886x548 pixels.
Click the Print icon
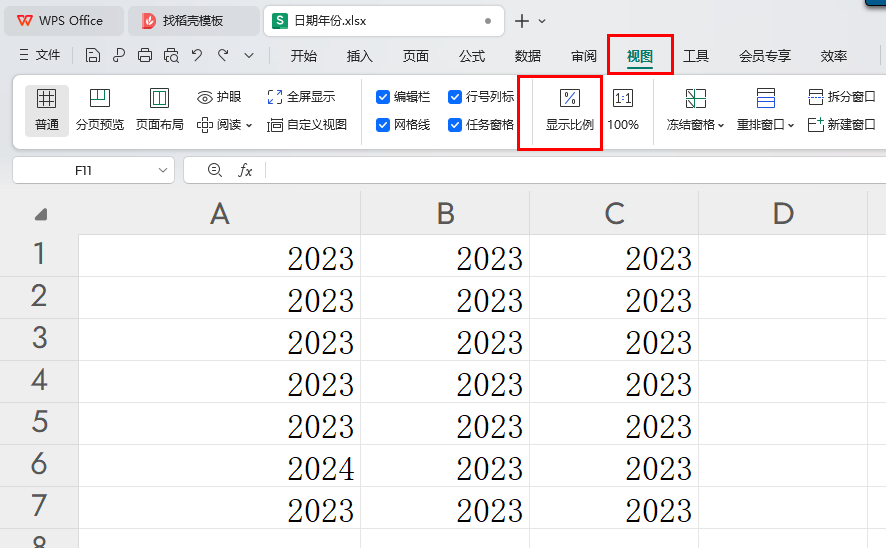point(145,55)
